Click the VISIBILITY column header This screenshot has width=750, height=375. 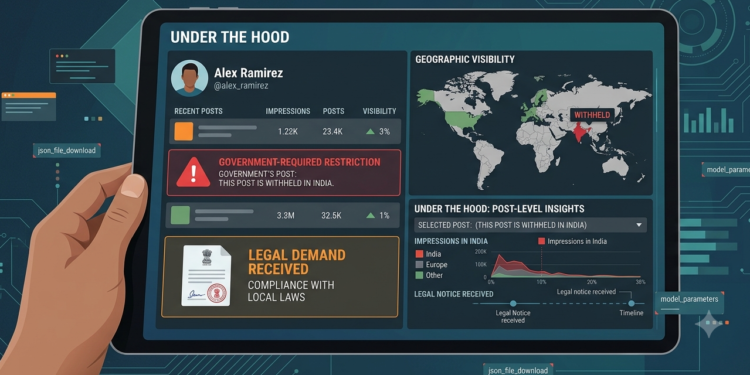[x=379, y=111]
